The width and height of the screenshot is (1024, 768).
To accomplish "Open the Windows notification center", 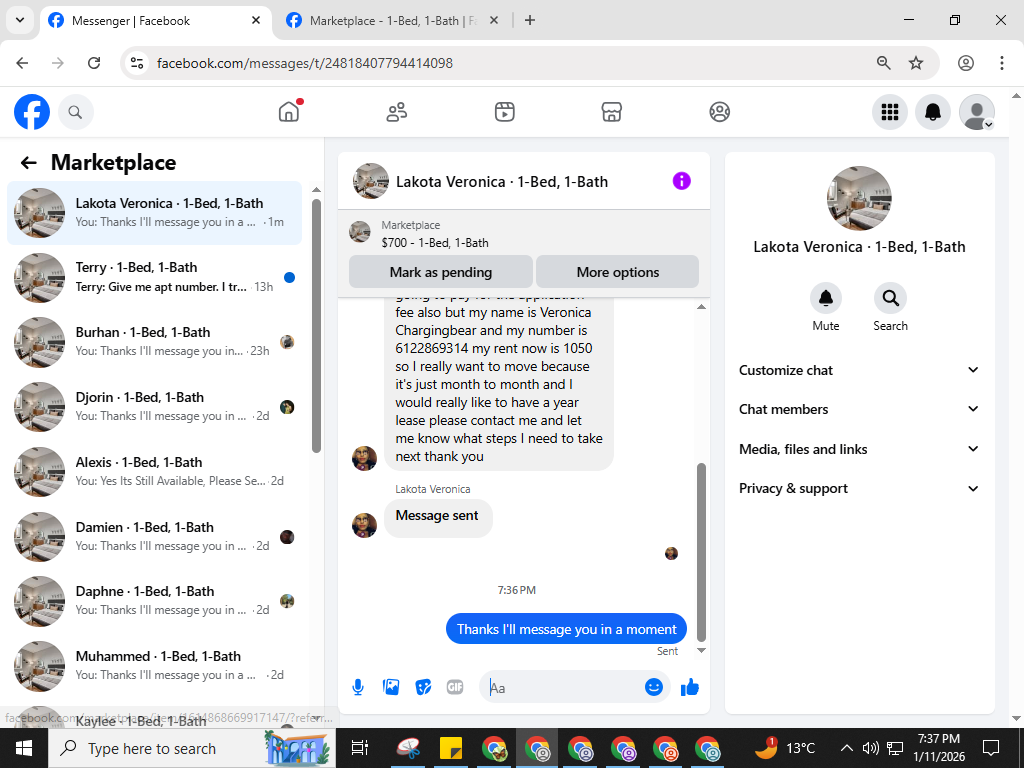I will pyautogui.click(x=991, y=748).
